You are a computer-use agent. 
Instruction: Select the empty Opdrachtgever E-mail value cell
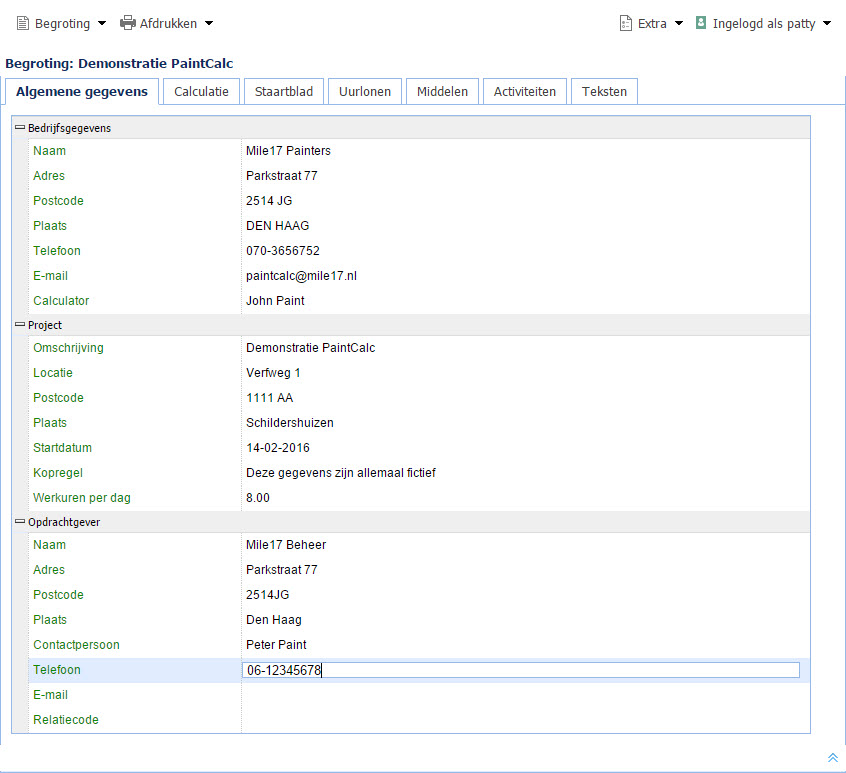(520, 695)
